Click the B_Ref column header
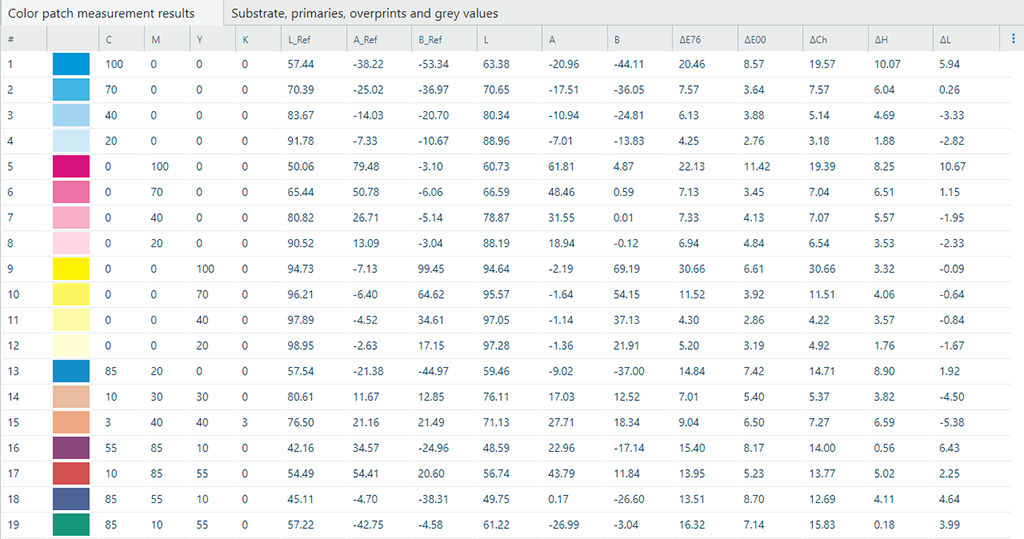This screenshot has width=1024, height=539. 434,39
